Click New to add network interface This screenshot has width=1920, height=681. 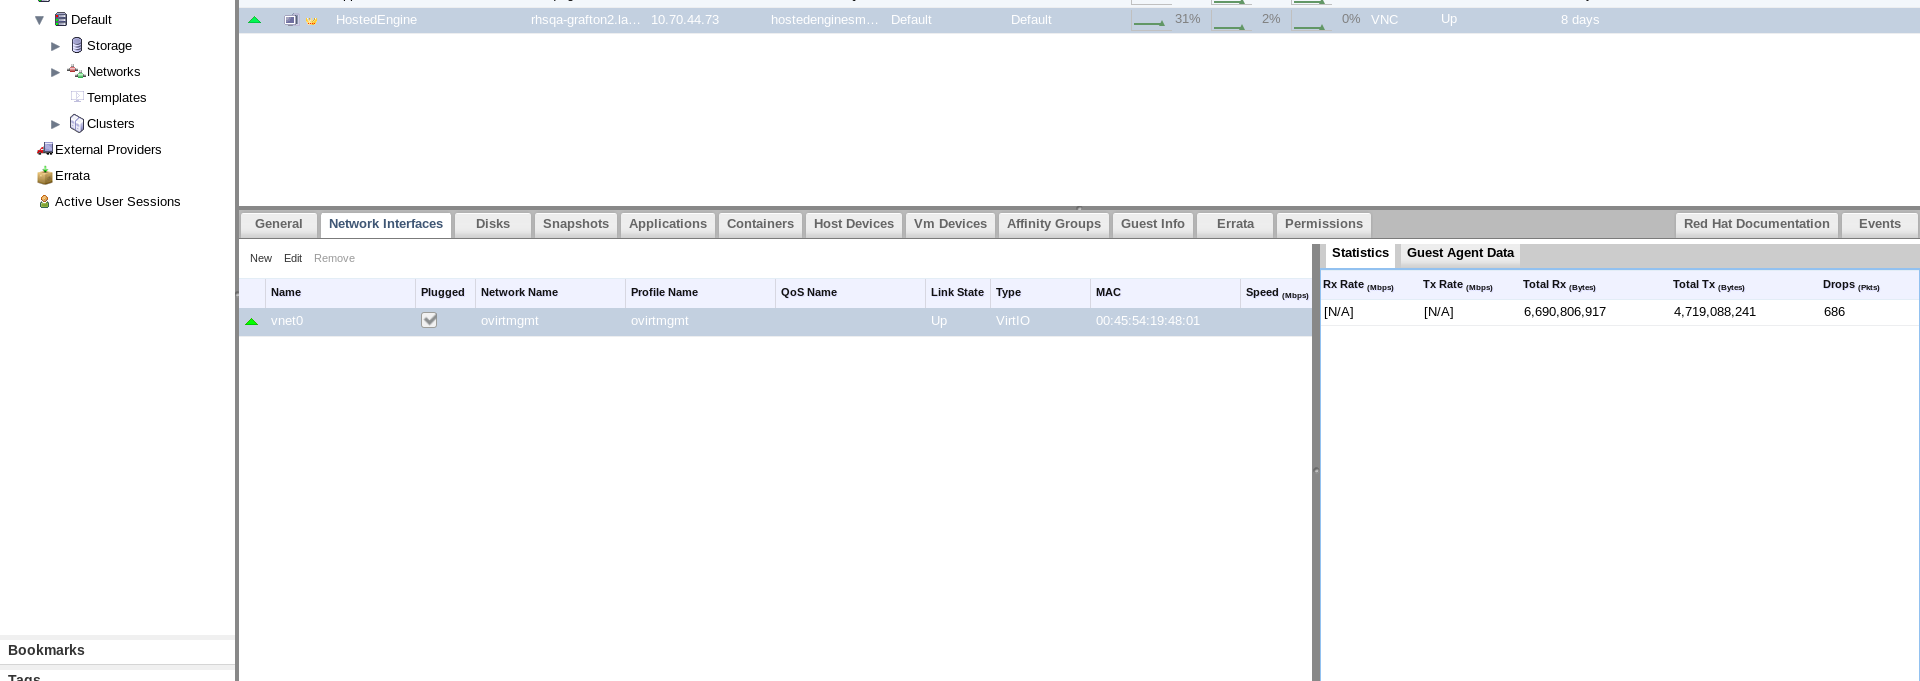click(x=261, y=258)
